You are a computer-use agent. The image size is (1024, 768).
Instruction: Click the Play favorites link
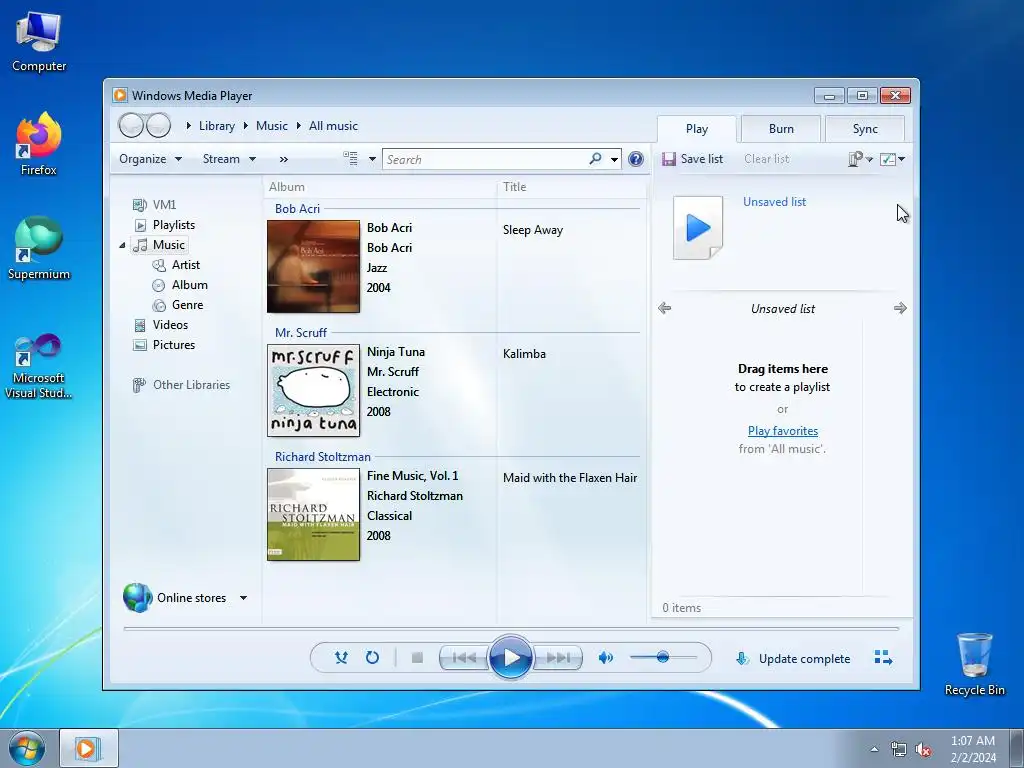[783, 431]
